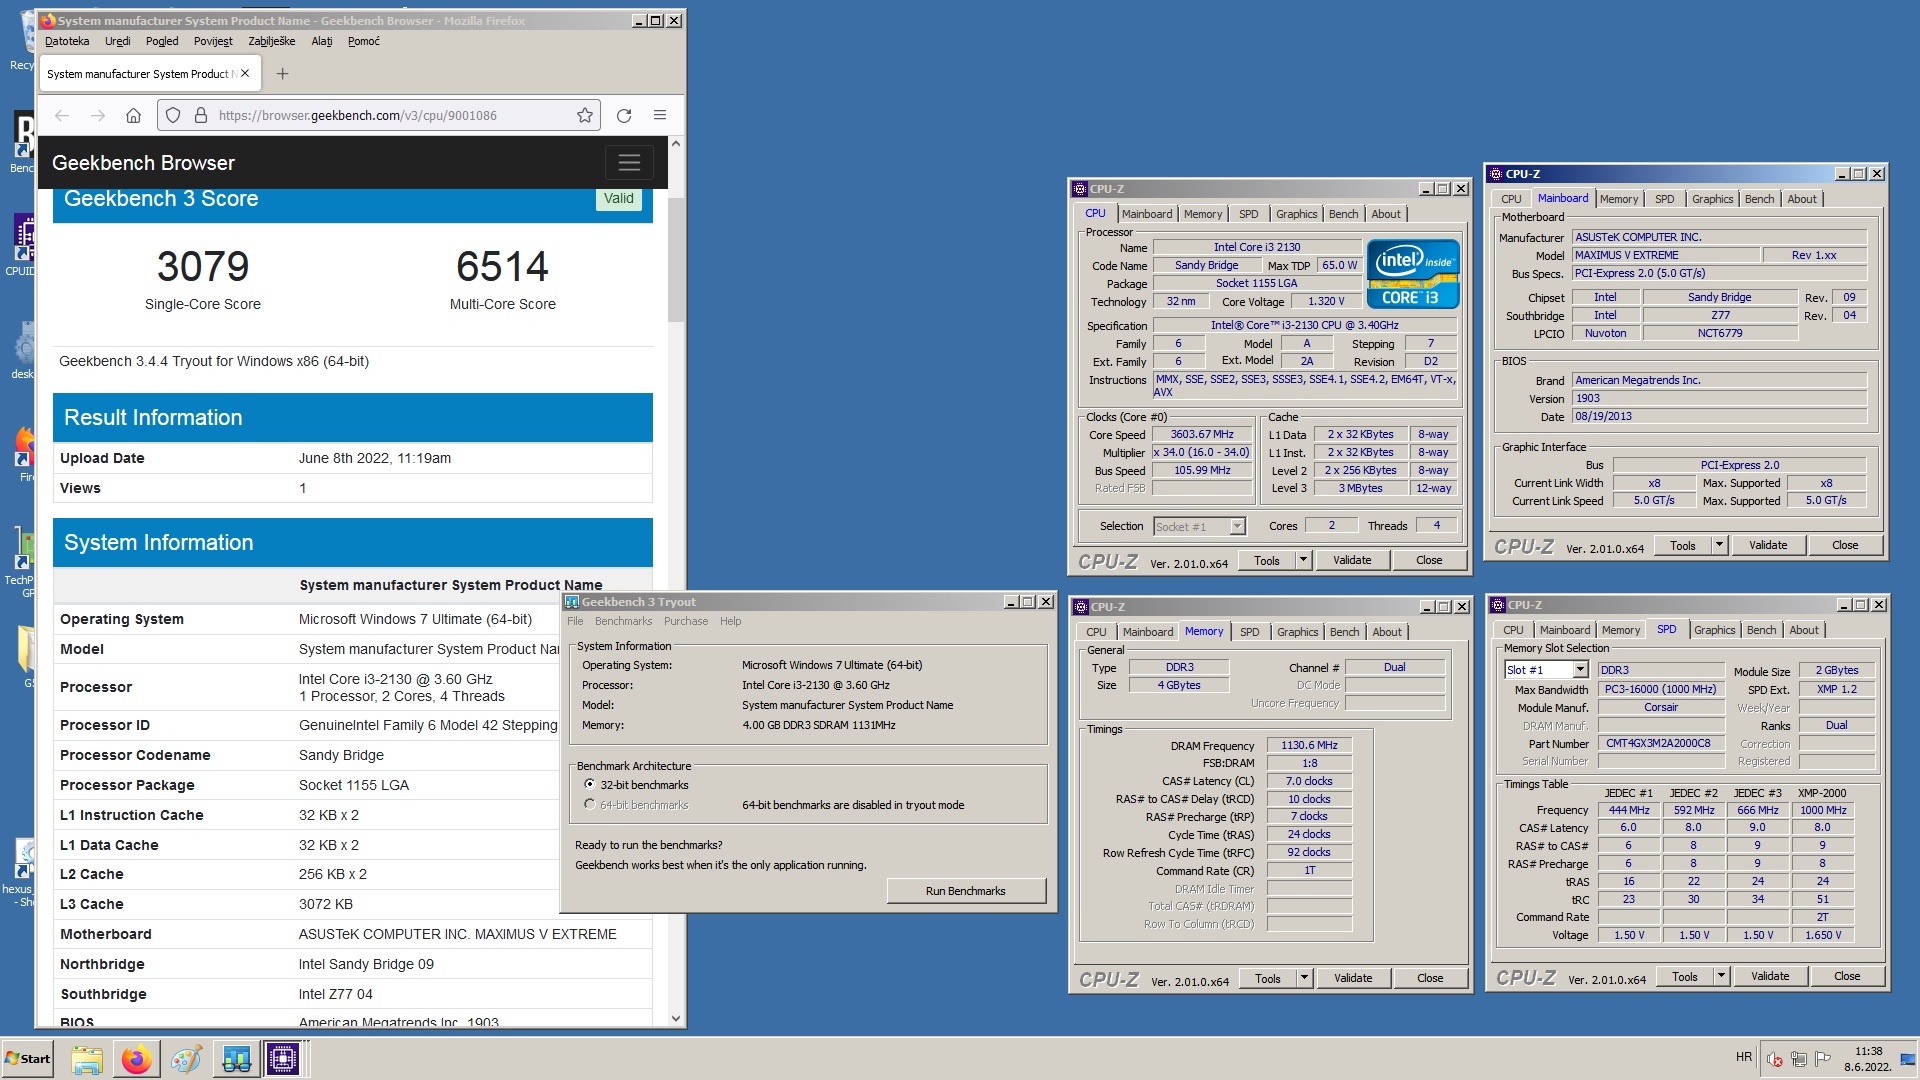Switch to Mainboard tab in CPU-Z CPU window
Image resolution: width=1920 pixels, height=1080 pixels.
pos(1146,214)
